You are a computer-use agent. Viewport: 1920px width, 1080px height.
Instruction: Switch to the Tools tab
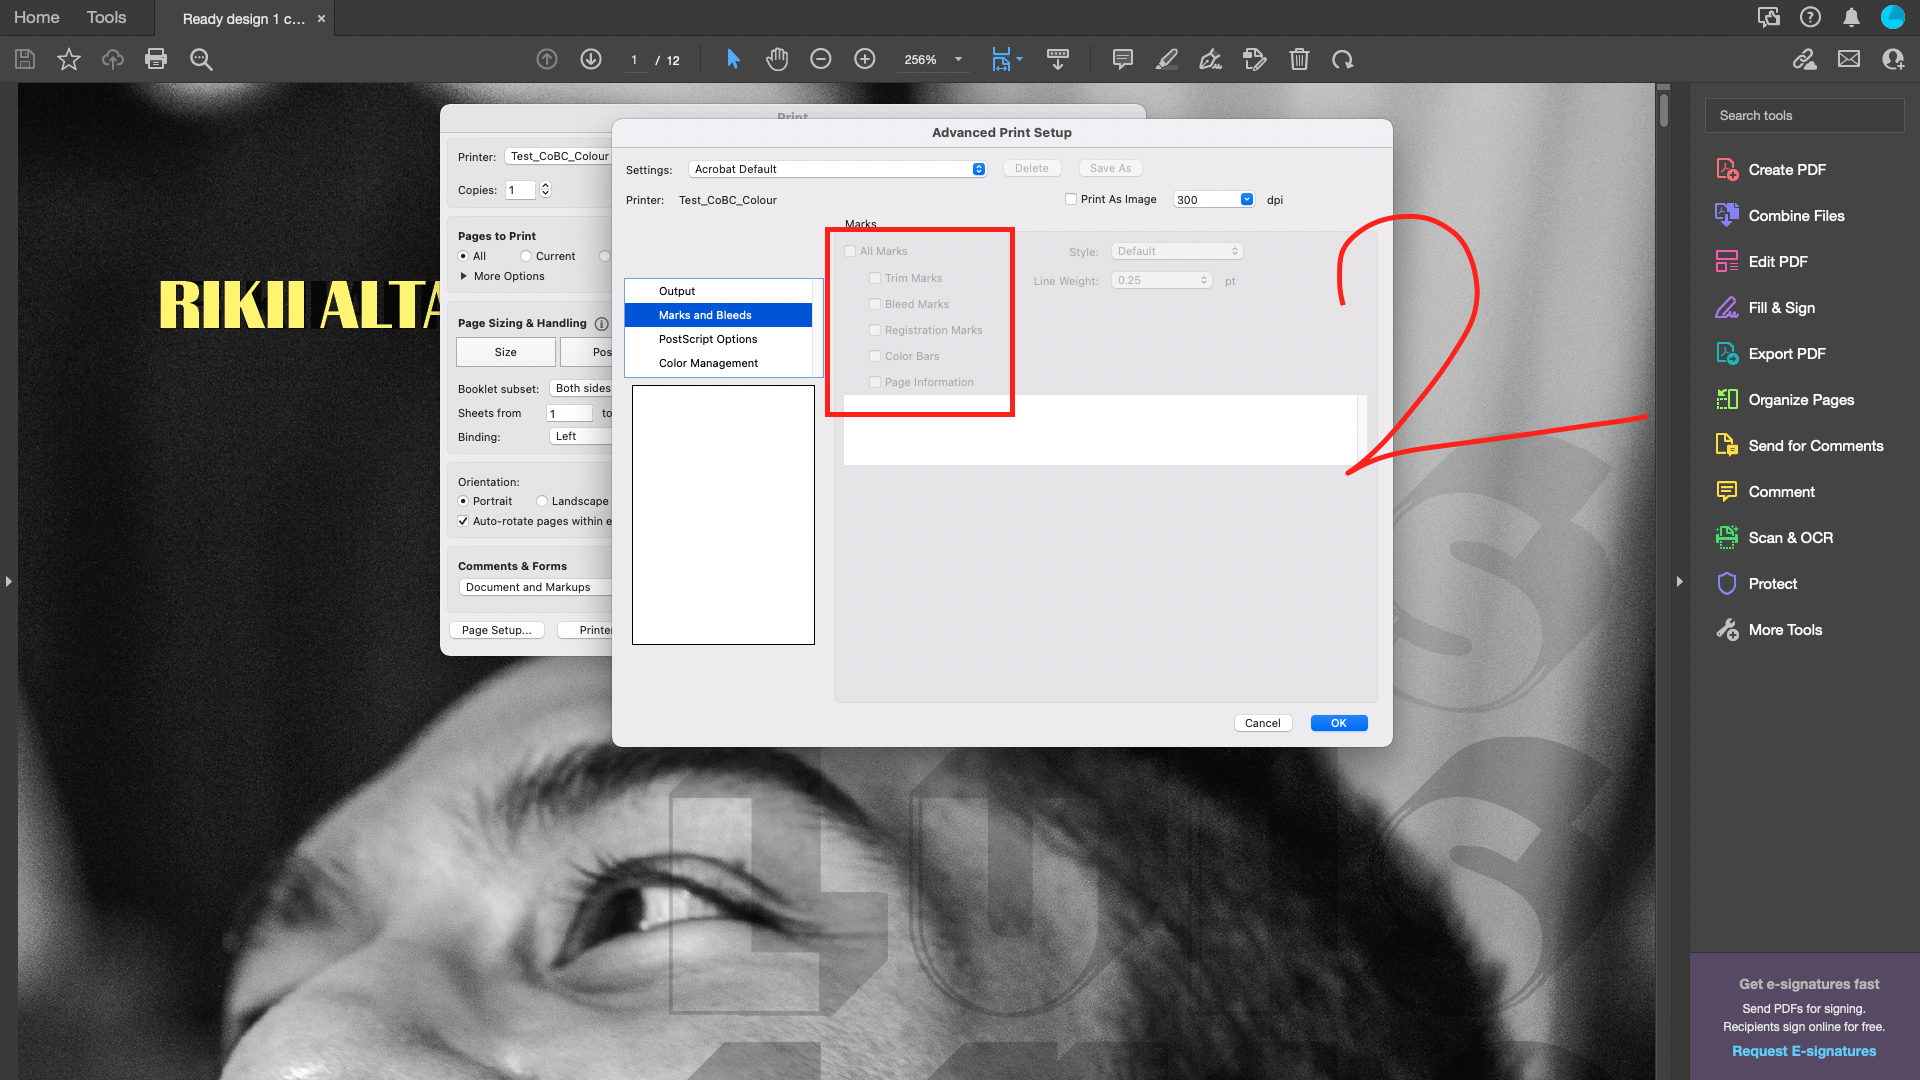tap(106, 17)
